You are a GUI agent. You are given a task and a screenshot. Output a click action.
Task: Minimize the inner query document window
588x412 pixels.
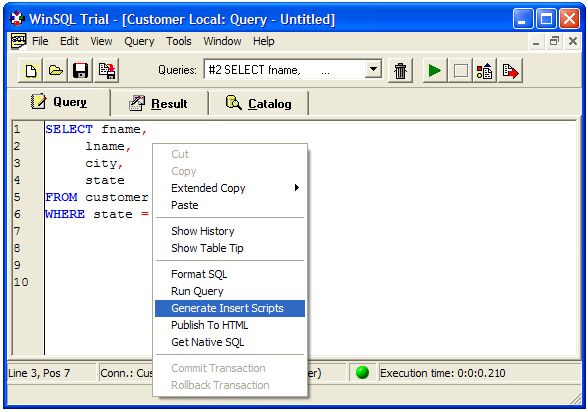pyautogui.click(x=536, y=41)
